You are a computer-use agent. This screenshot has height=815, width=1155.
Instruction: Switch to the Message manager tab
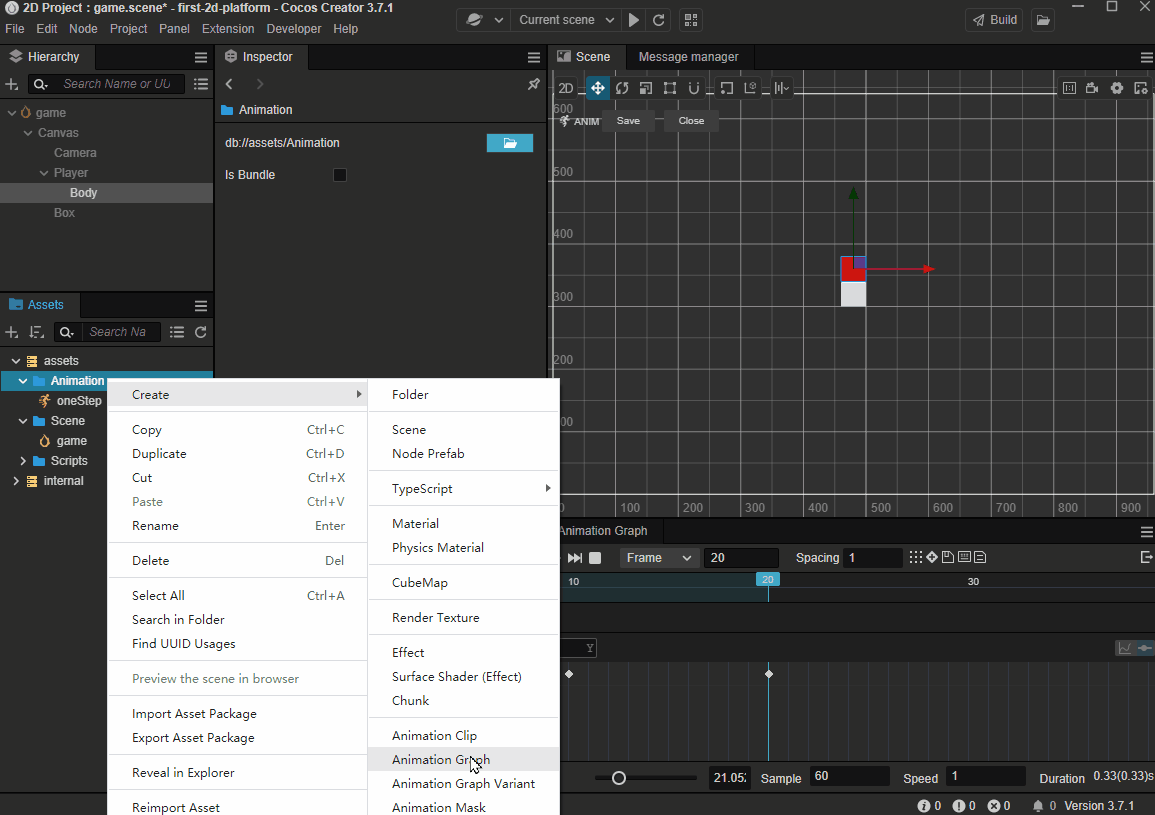tap(688, 57)
